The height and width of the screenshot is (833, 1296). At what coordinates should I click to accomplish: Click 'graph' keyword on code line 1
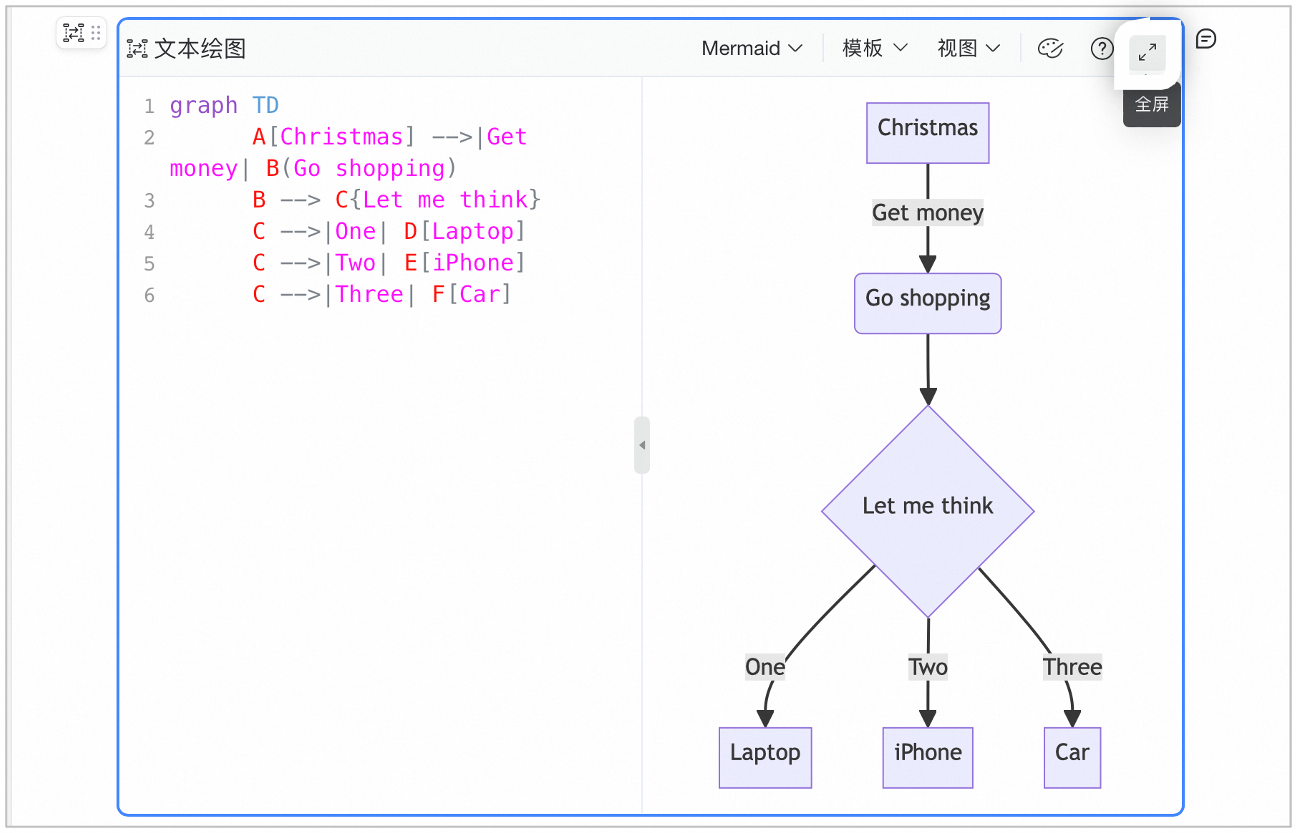[x=204, y=106]
